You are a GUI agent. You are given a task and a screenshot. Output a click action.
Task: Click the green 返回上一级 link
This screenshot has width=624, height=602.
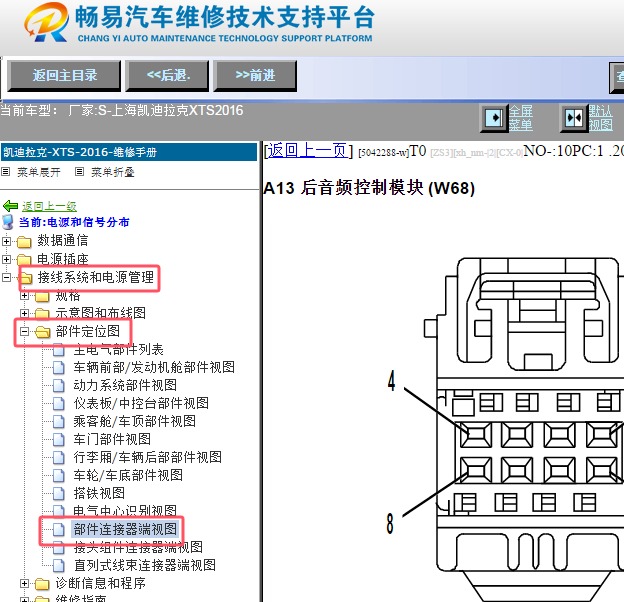point(49,206)
